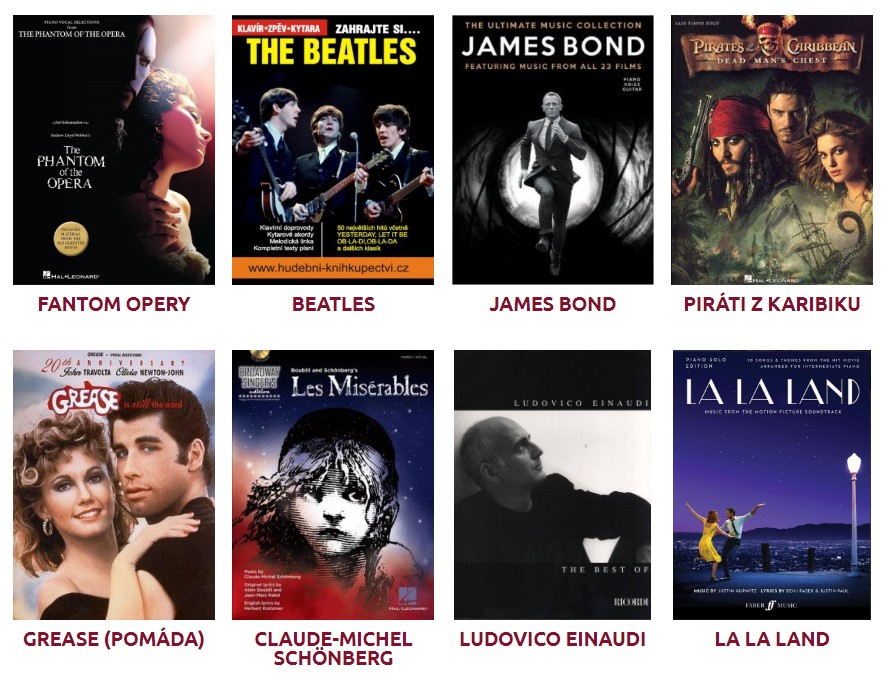Open the Les Misérables cover thumbnail

(x=333, y=485)
